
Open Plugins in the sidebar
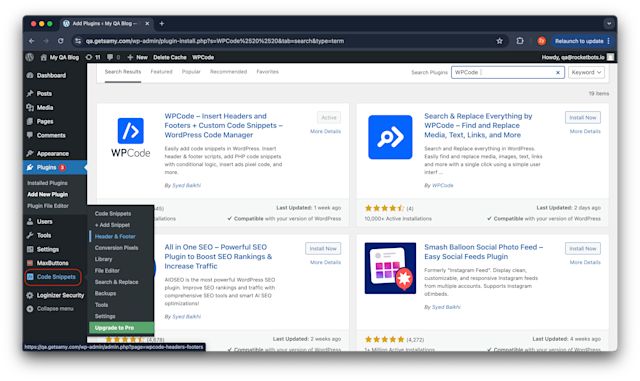tap(55, 167)
